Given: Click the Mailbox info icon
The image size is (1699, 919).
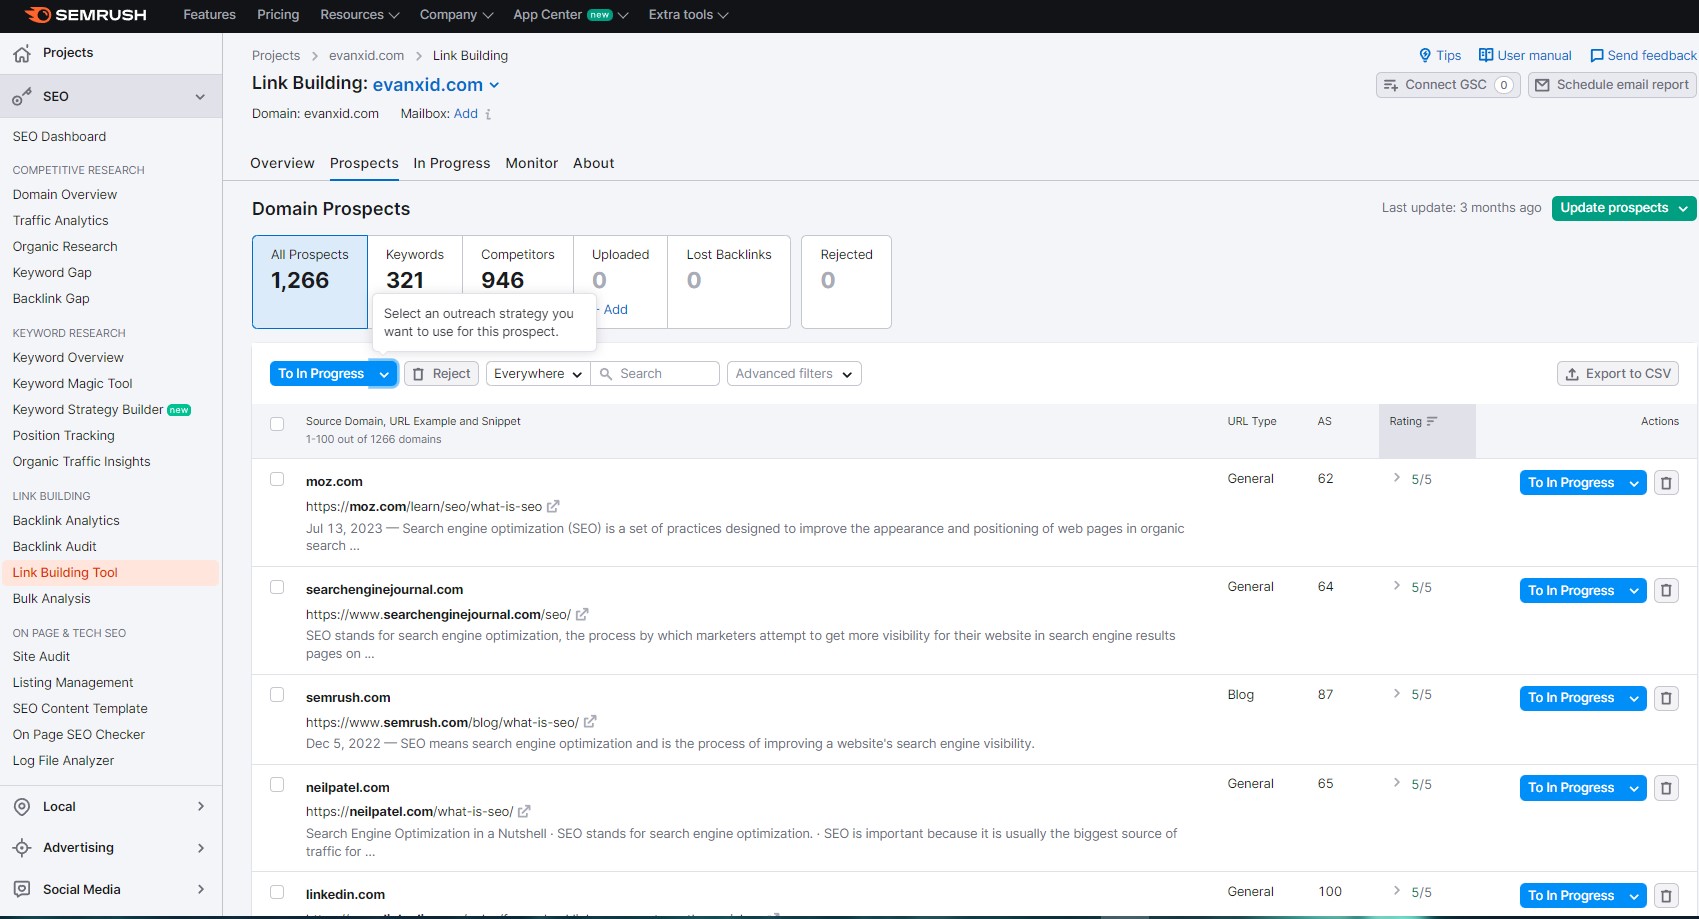Looking at the screenshot, I should point(488,115).
